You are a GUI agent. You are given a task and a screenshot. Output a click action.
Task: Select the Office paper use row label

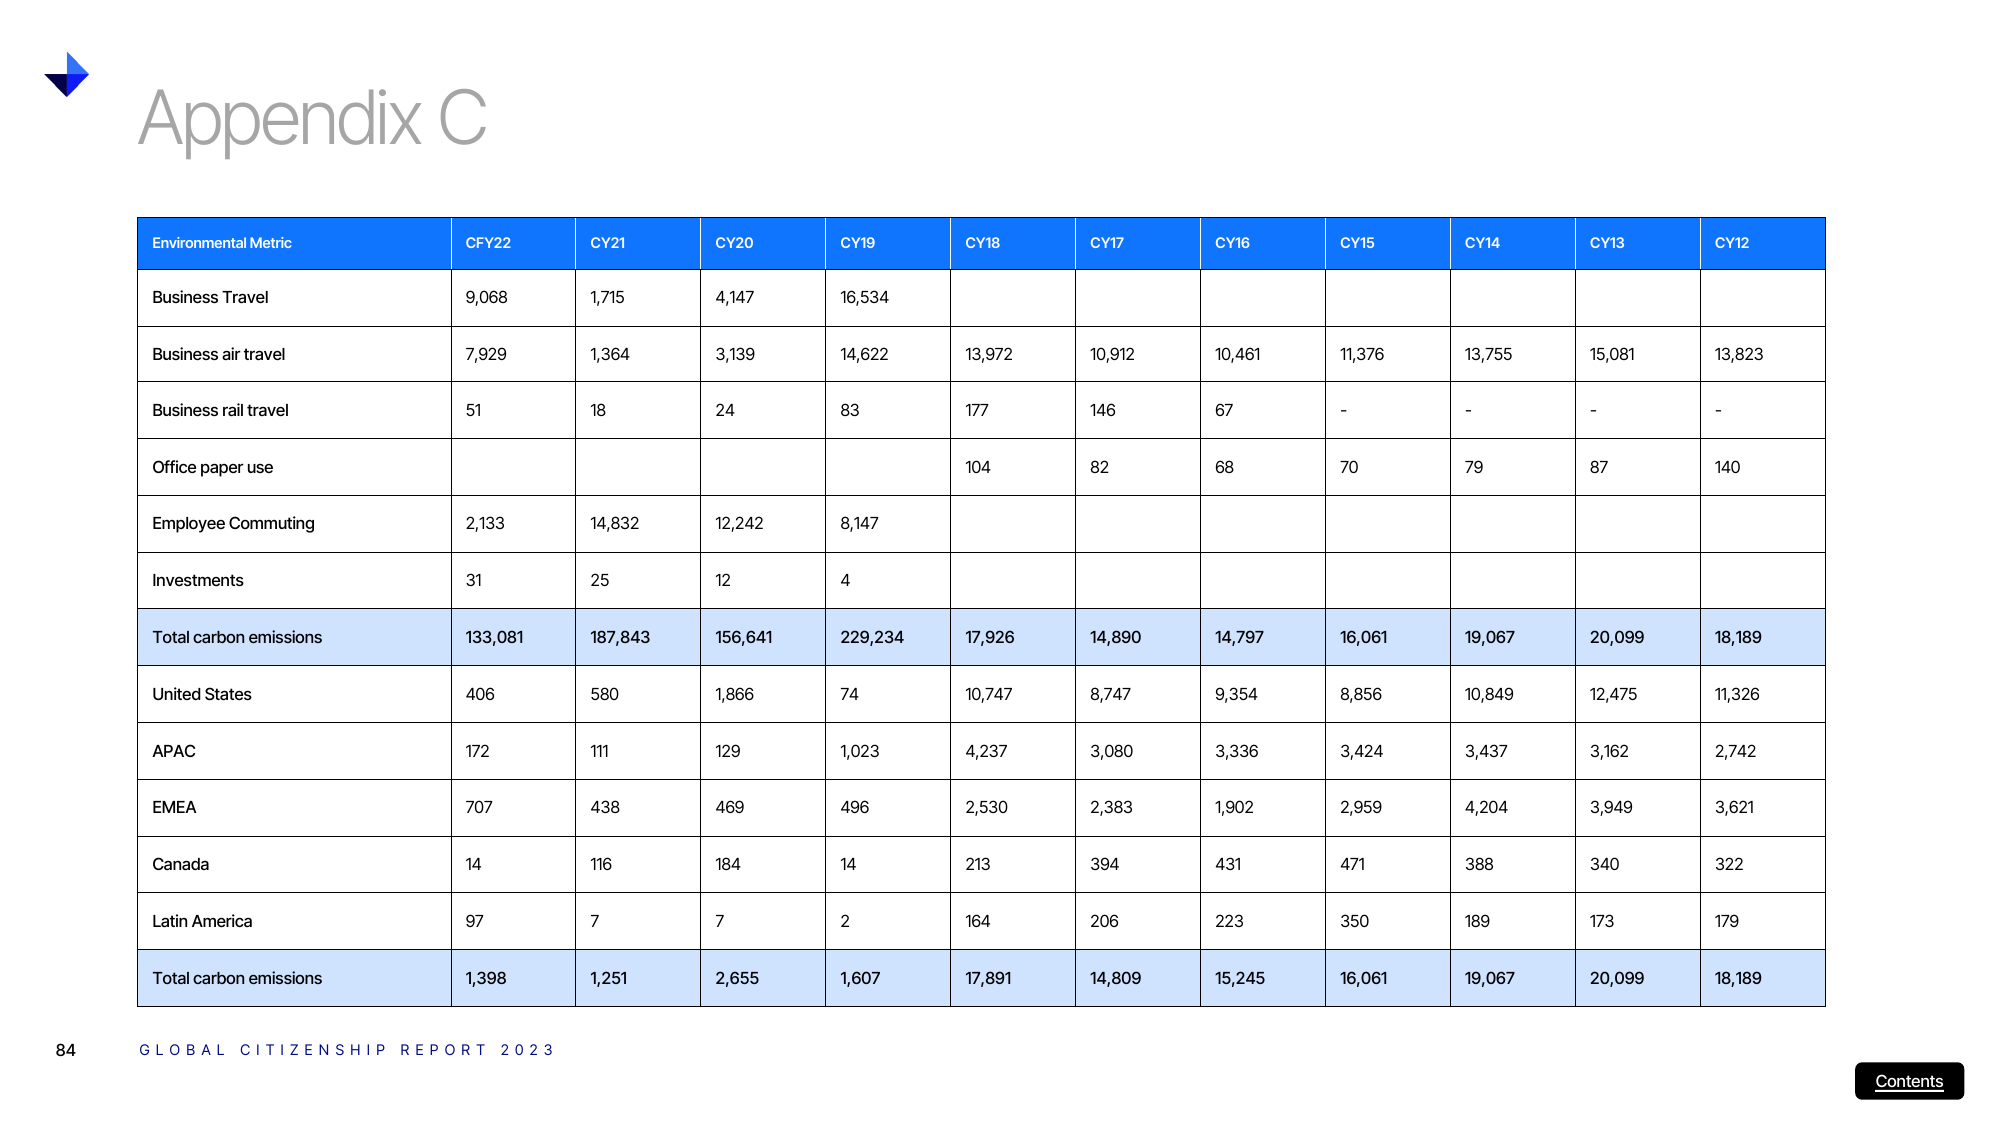pos(212,467)
